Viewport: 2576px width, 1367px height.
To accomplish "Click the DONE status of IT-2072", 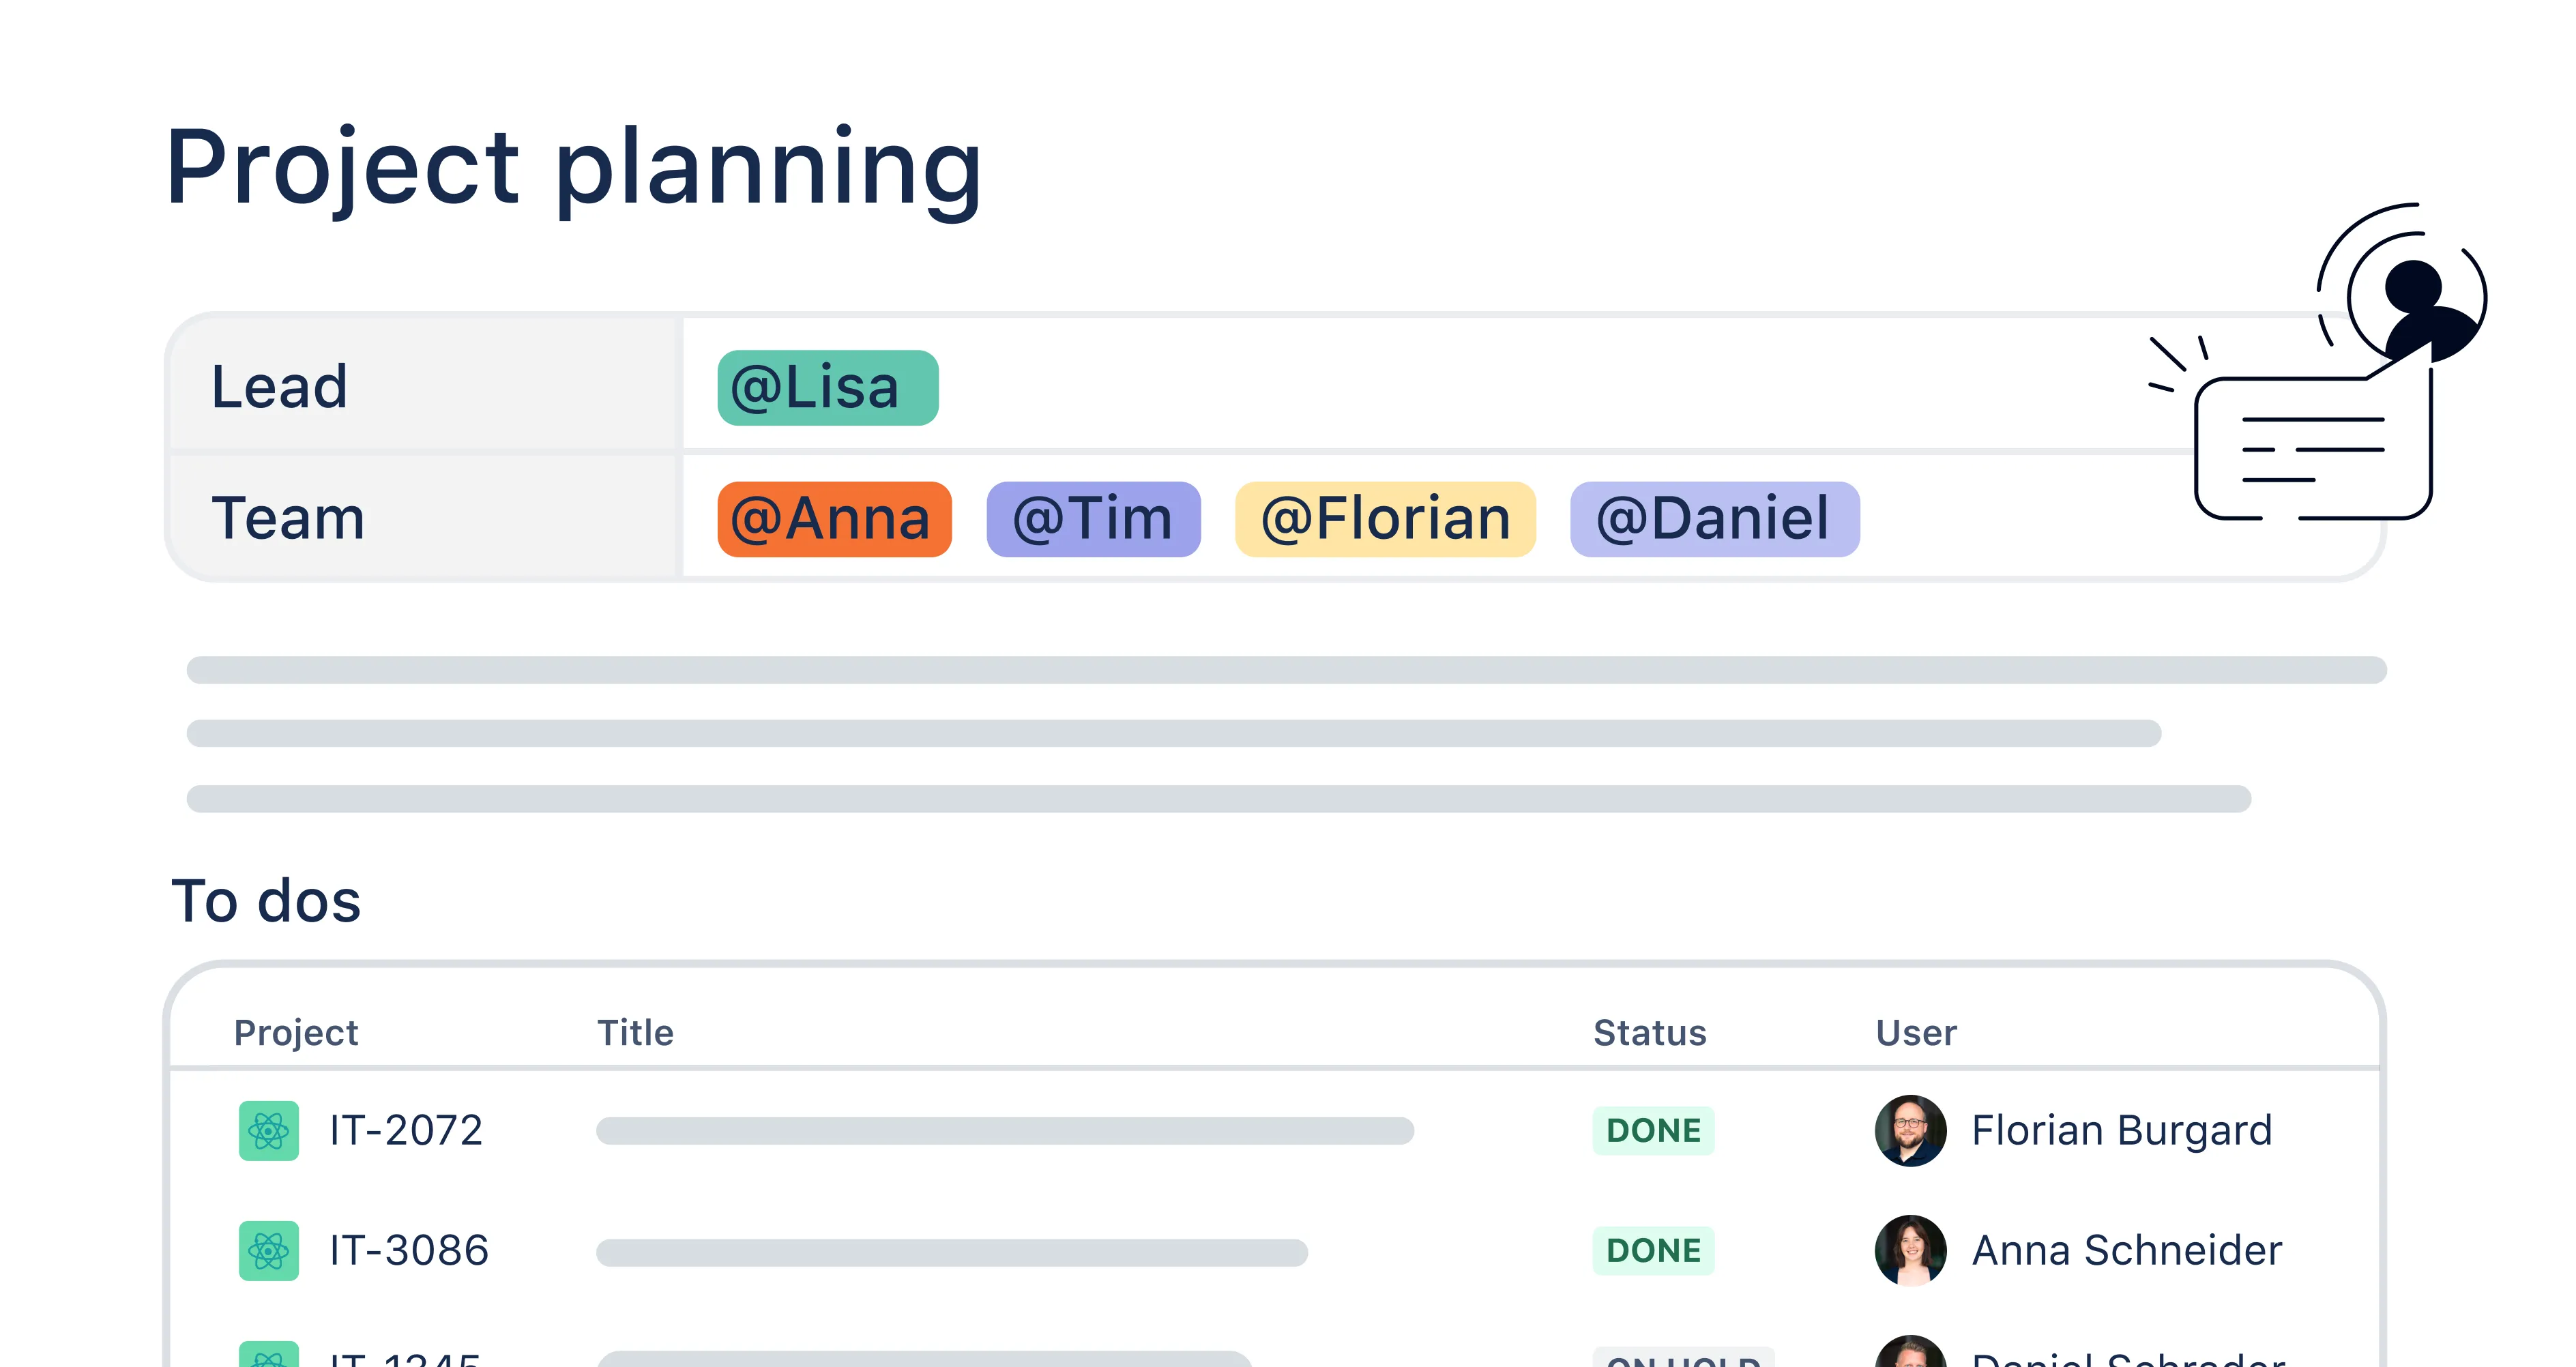I will pos(1653,1130).
